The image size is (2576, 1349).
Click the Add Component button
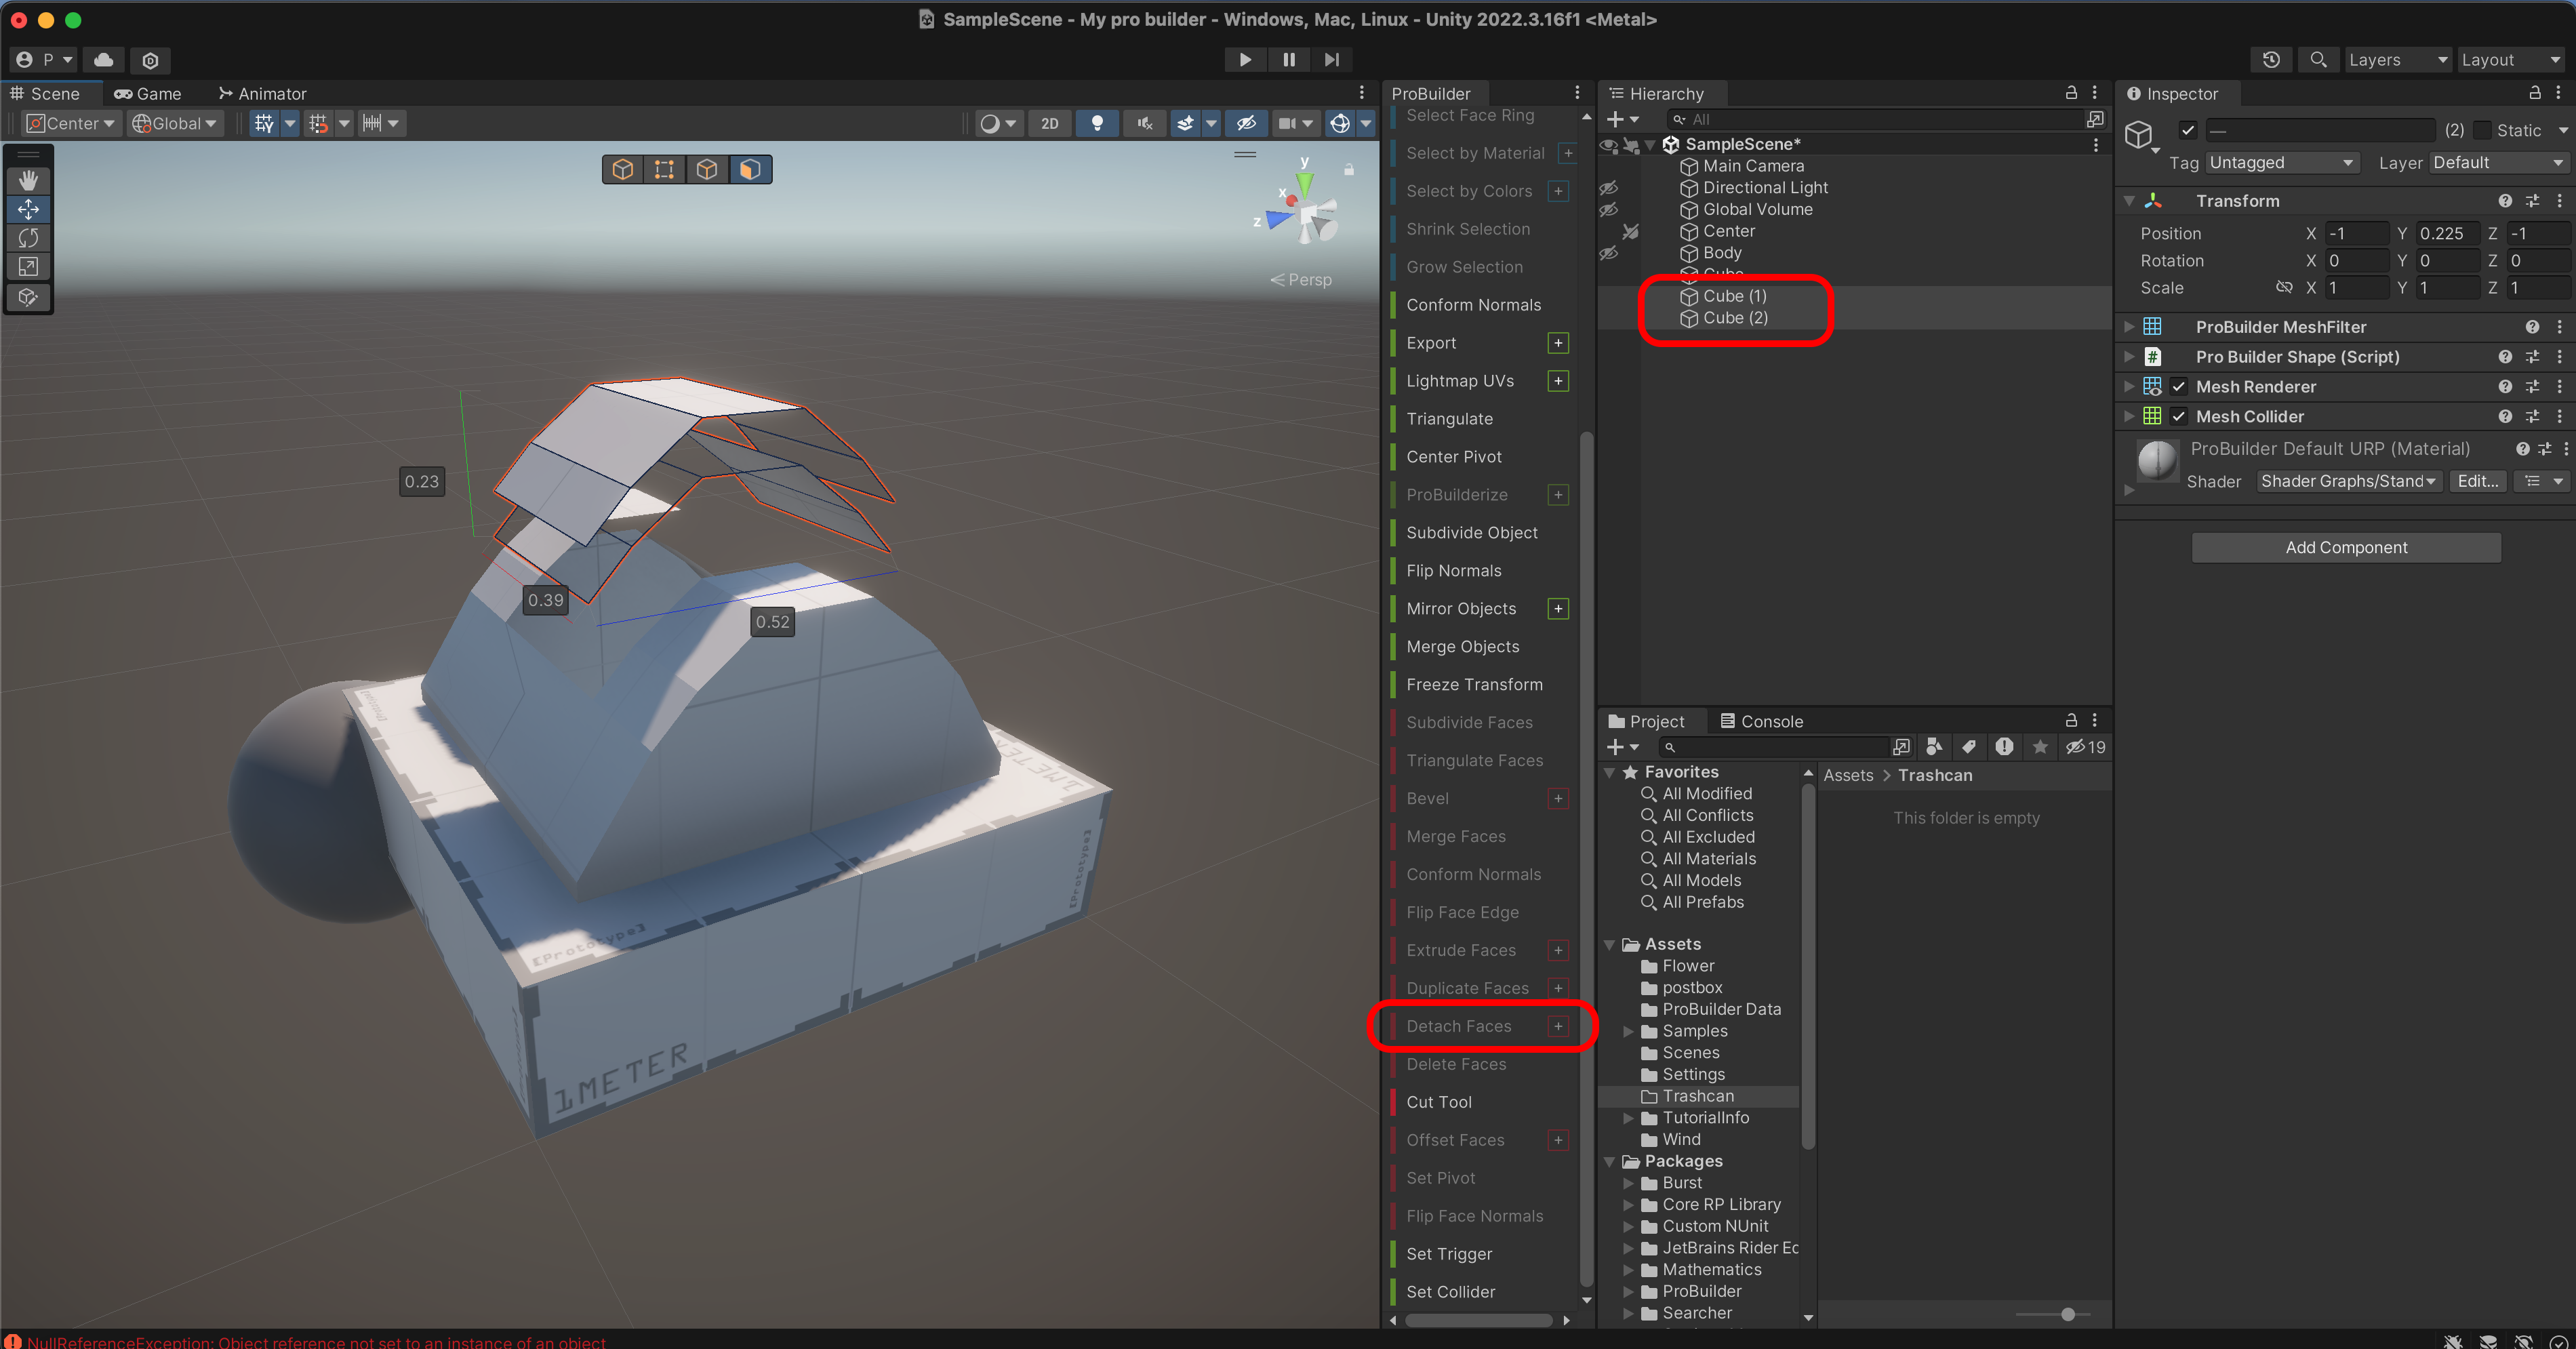tap(2346, 547)
